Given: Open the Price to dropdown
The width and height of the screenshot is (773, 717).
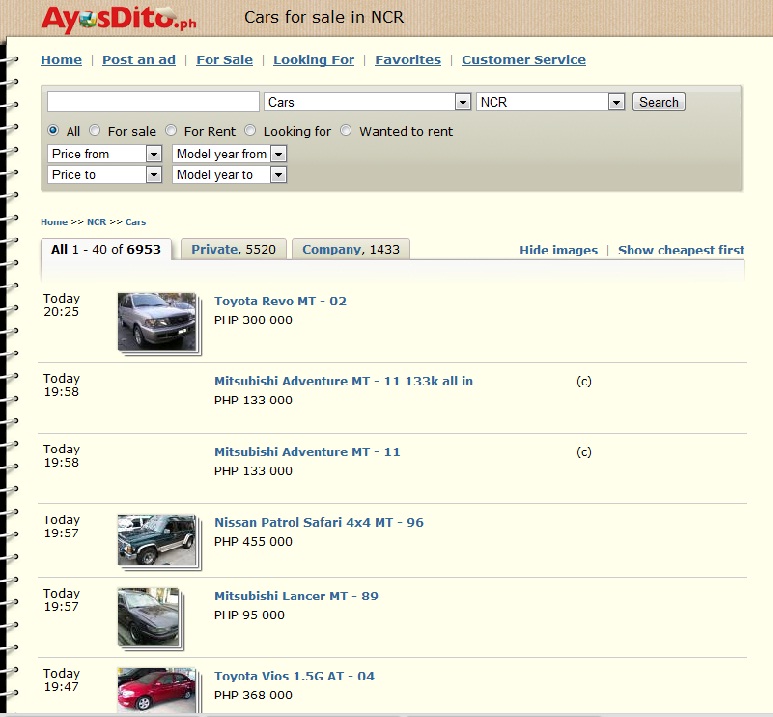Looking at the screenshot, I should 105,175.
